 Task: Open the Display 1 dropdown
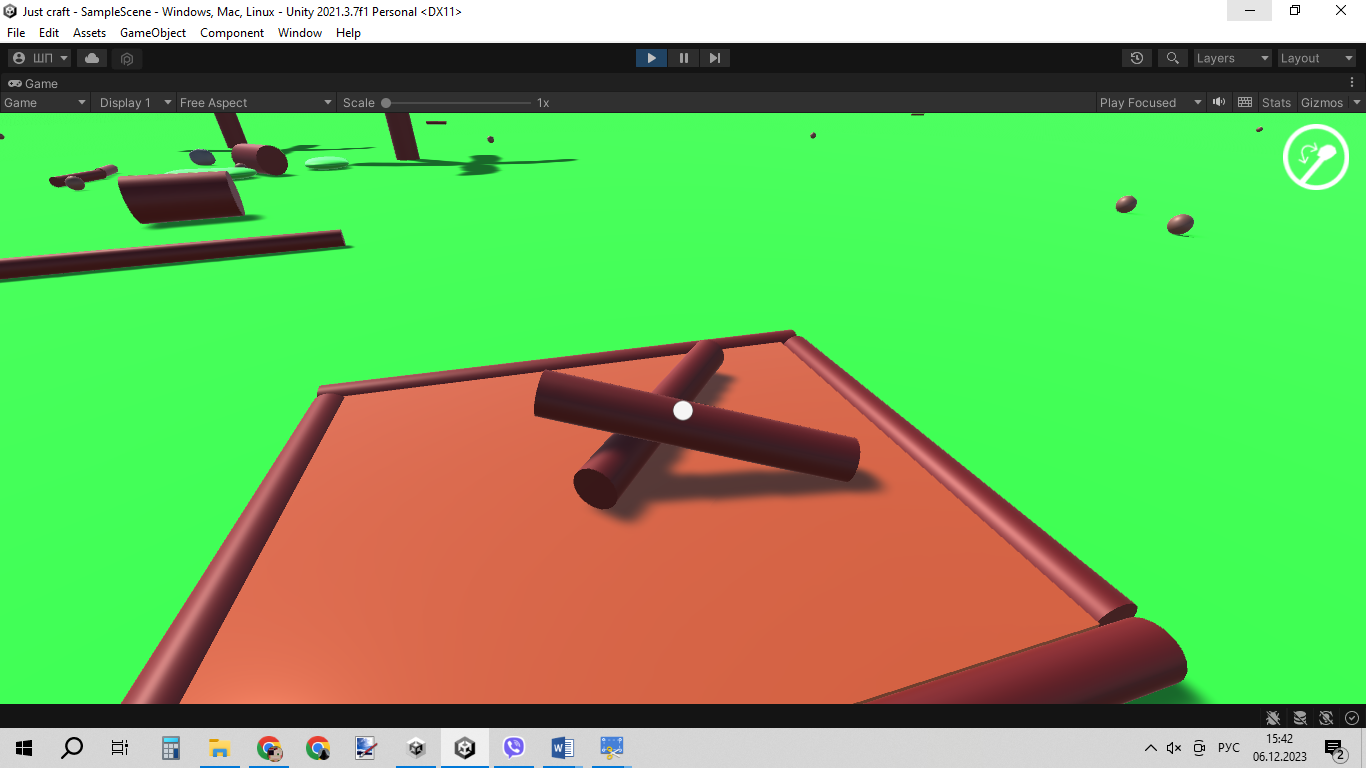[134, 102]
